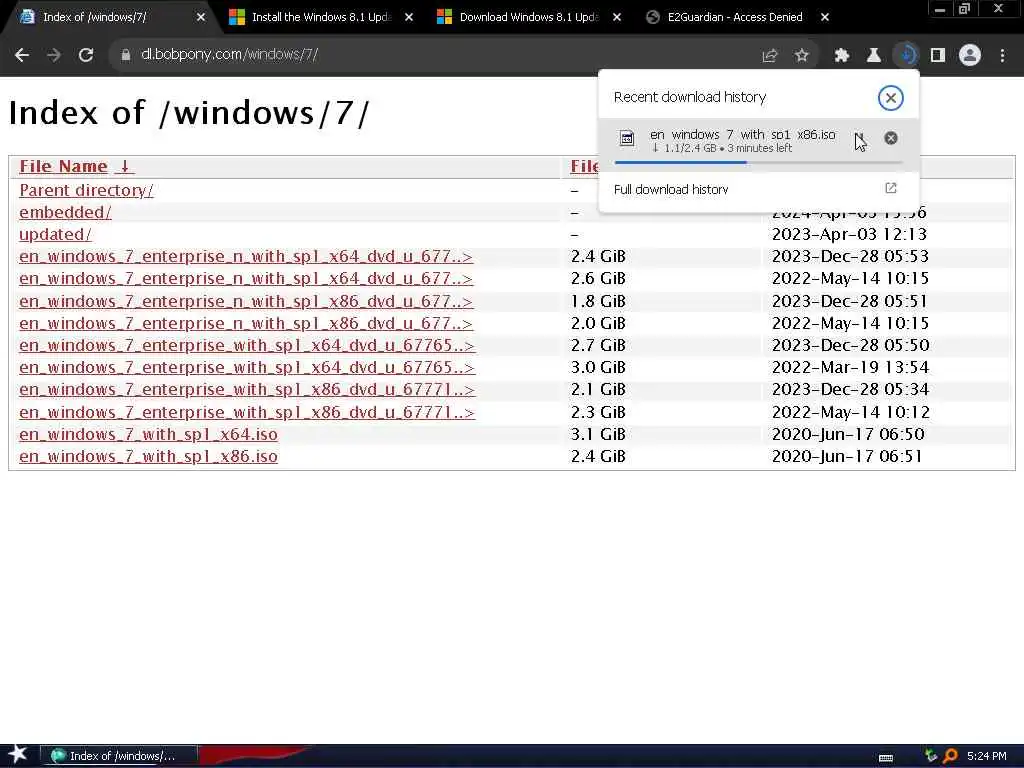This screenshot has width=1024, height=768.
Task: Open the updated/ folder link
Action: [56, 234]
